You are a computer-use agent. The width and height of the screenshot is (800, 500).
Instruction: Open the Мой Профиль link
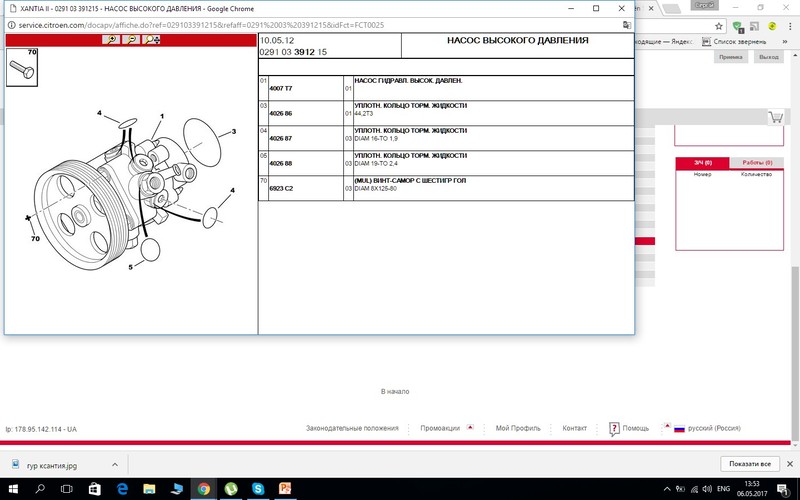(x=517, y=428)
